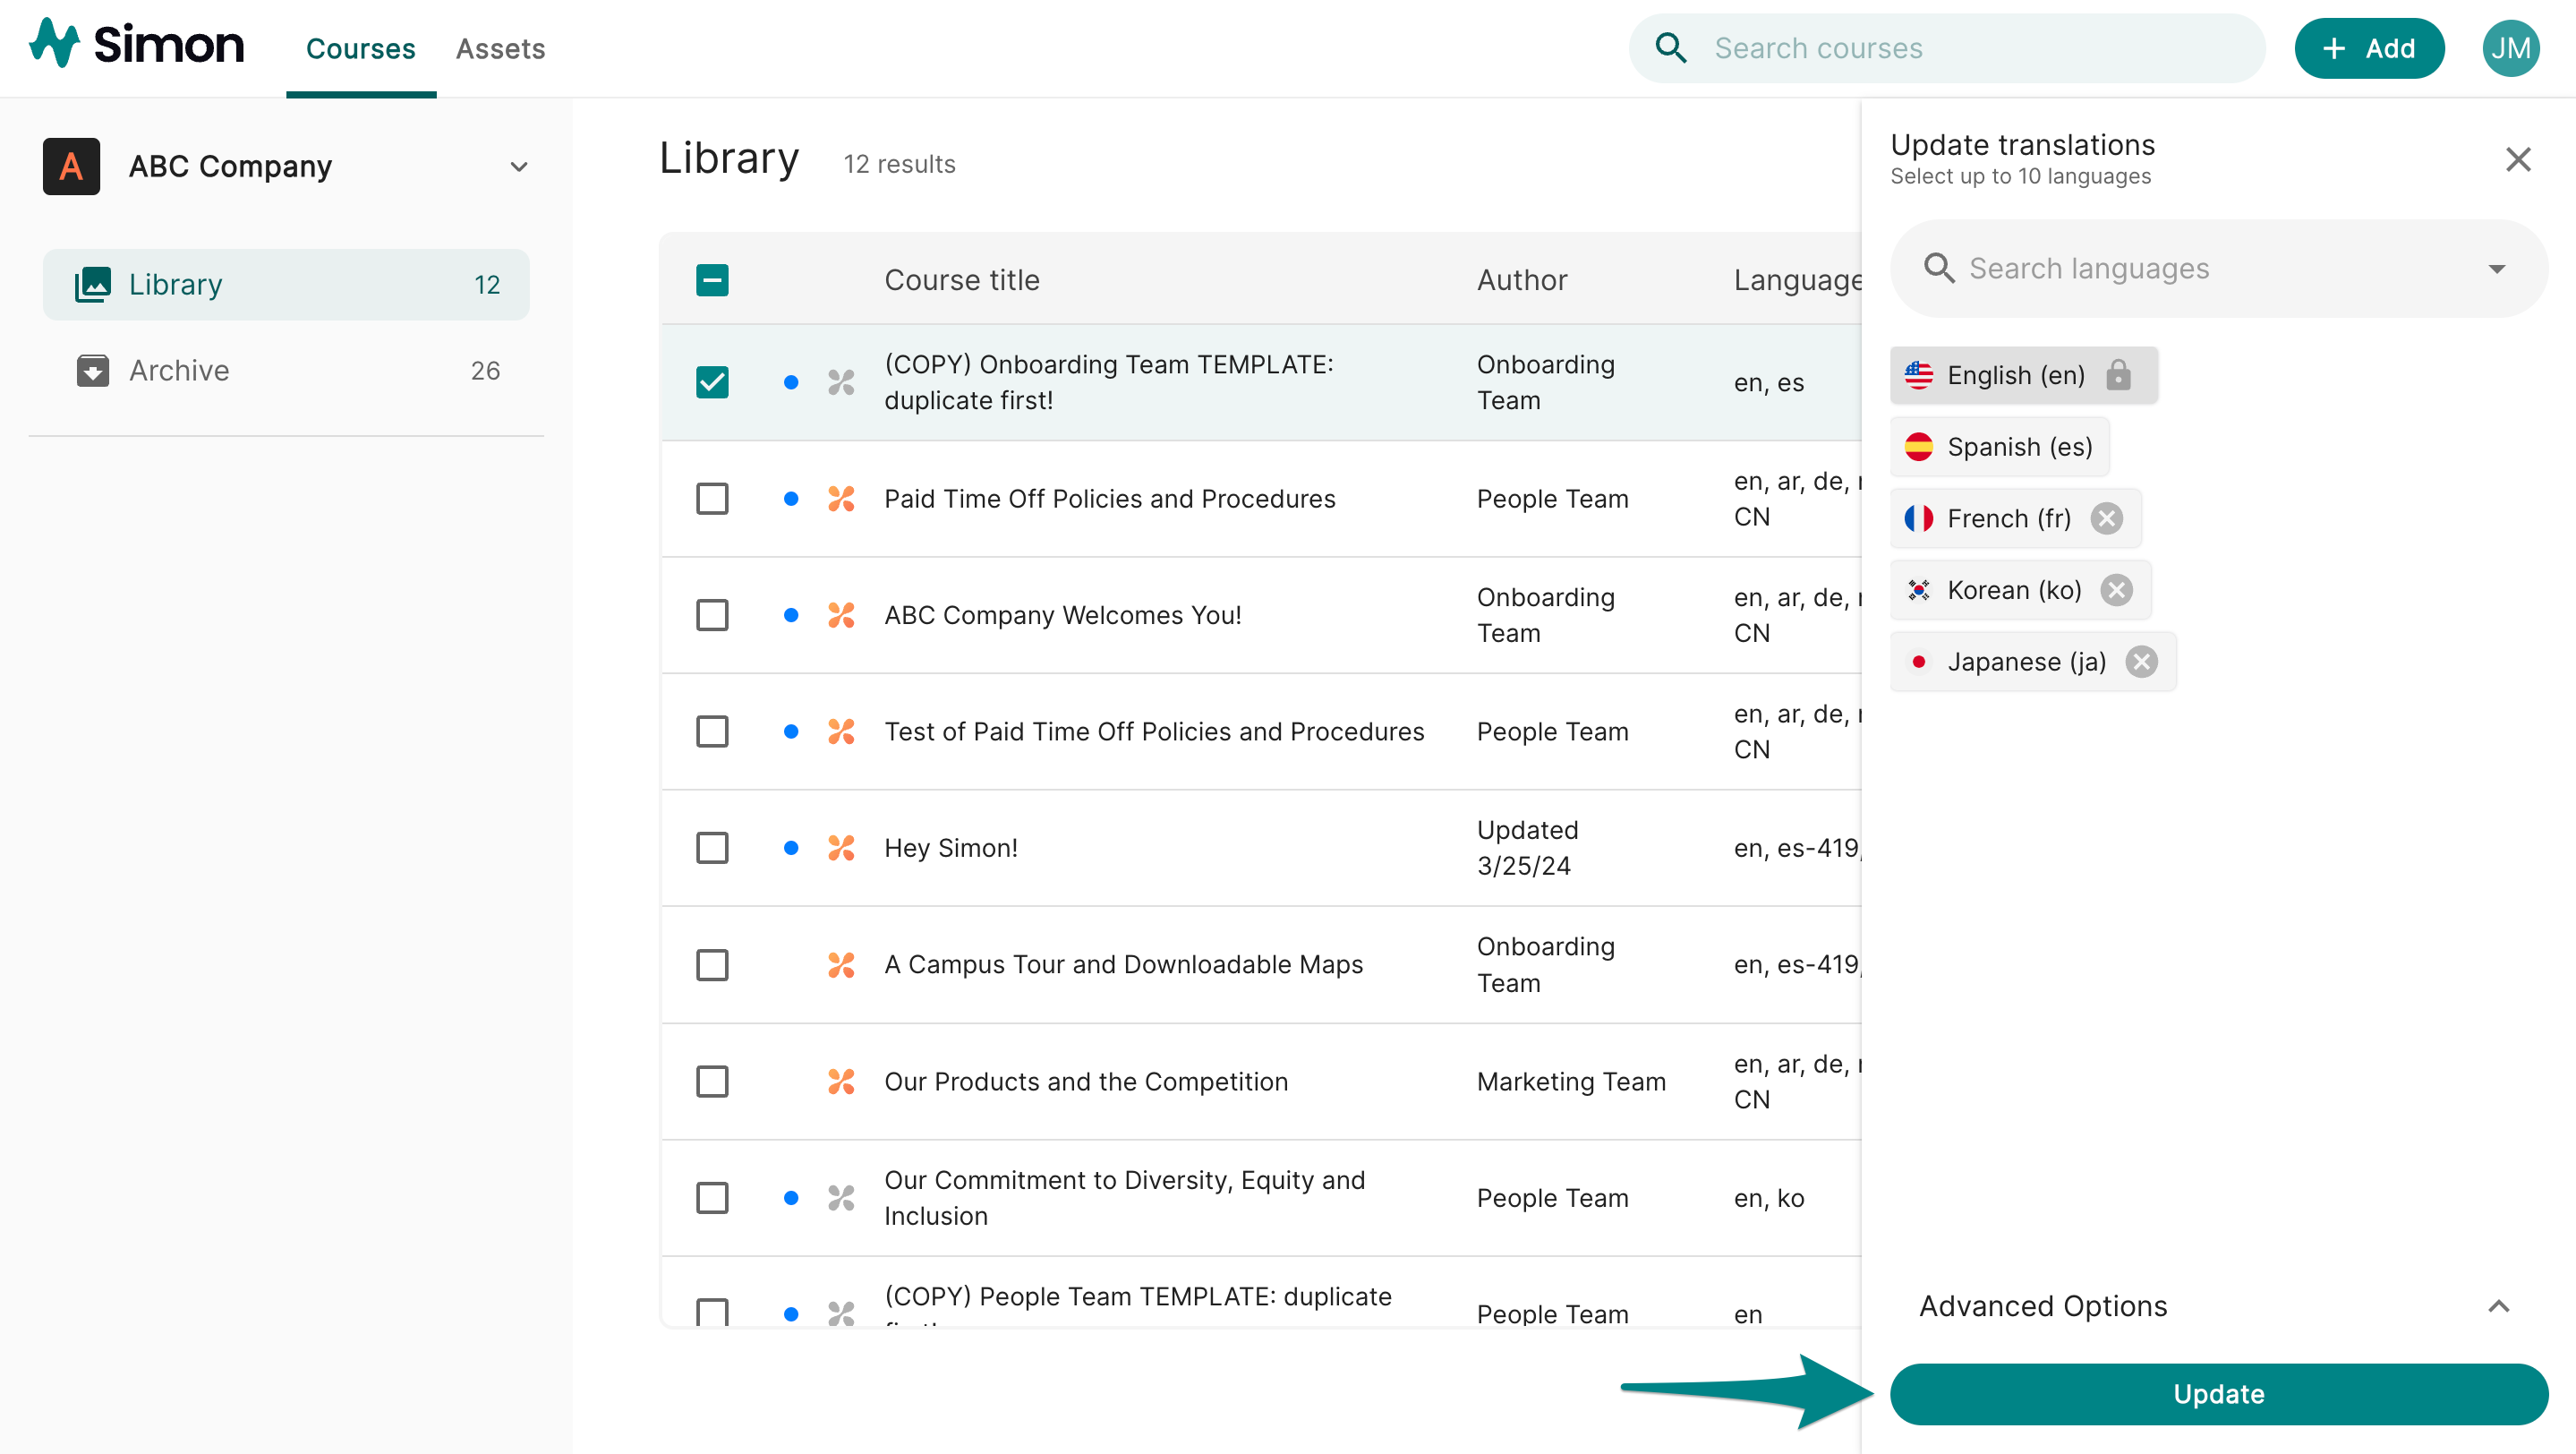2576x1454 pixels.
Task: Open the Hey Simon! course
Action: 951,848
